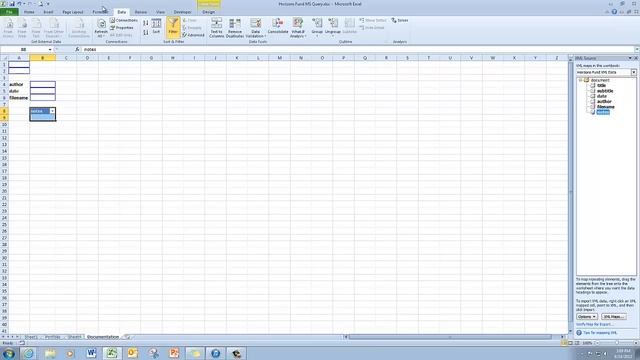Click the Advanced filter option

click(193, 35)
